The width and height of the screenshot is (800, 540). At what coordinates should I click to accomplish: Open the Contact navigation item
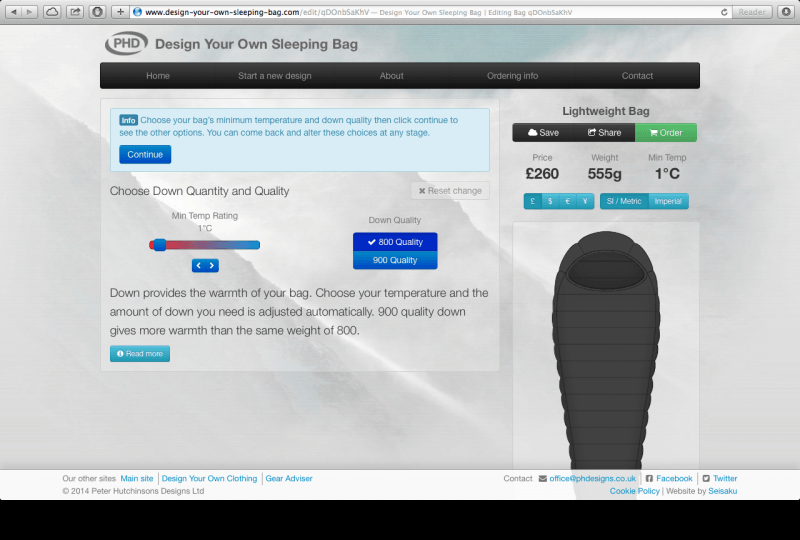pos(637,76)
